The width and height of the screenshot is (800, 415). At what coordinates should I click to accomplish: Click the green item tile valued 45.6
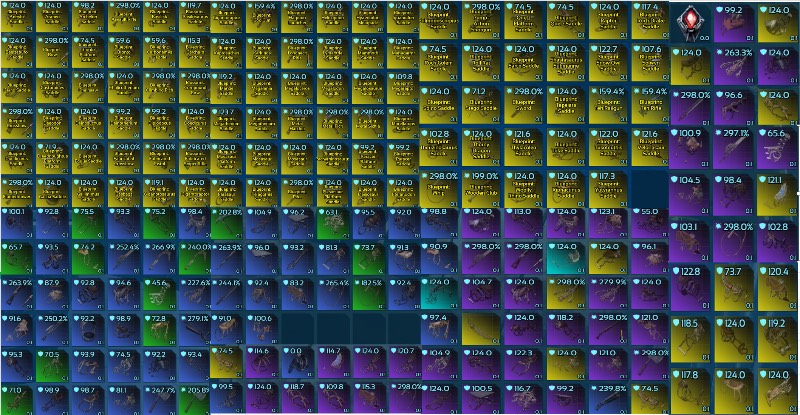click(160, 295)
